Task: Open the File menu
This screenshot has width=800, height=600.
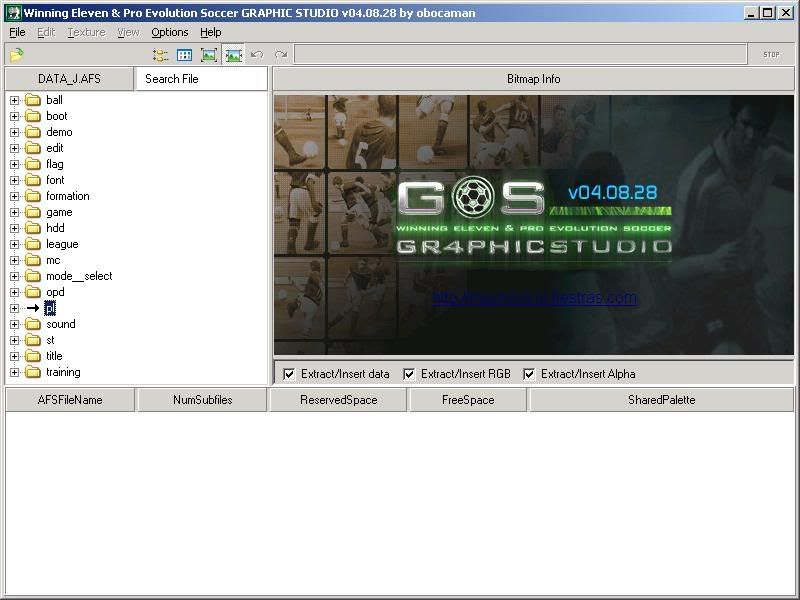Action: point(17,32)
